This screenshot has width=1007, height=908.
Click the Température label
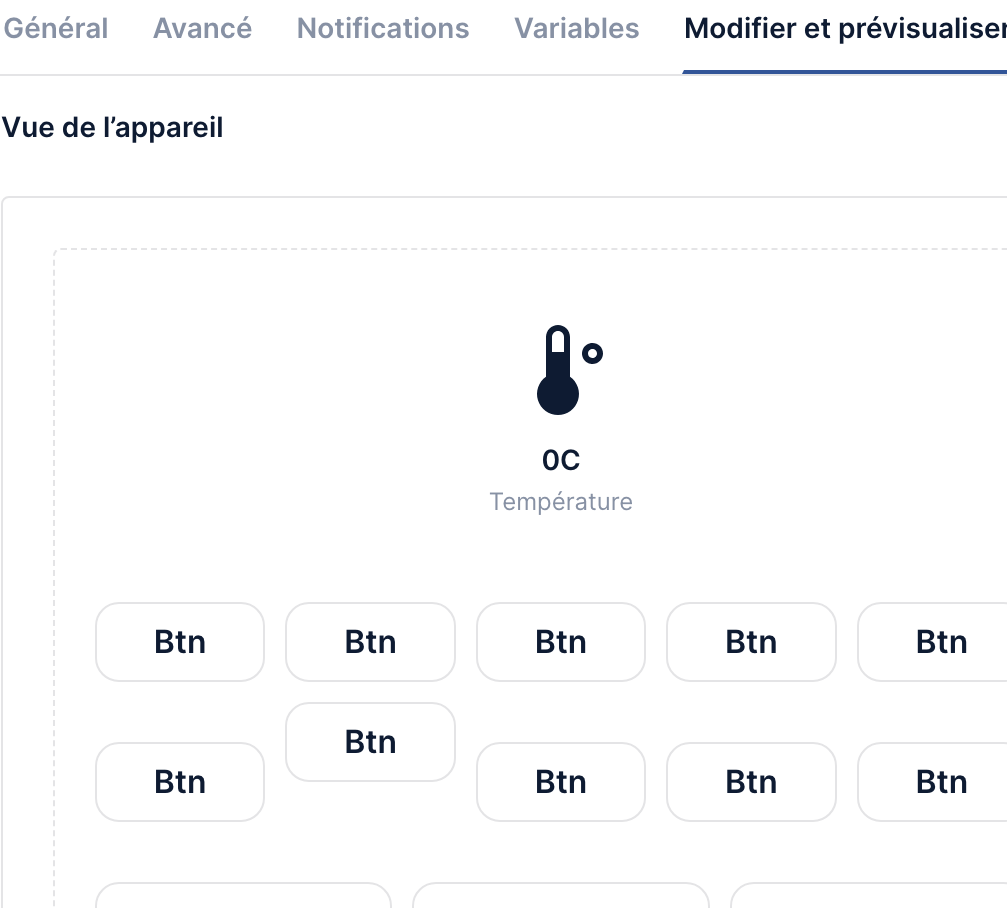tap(561, 502)
